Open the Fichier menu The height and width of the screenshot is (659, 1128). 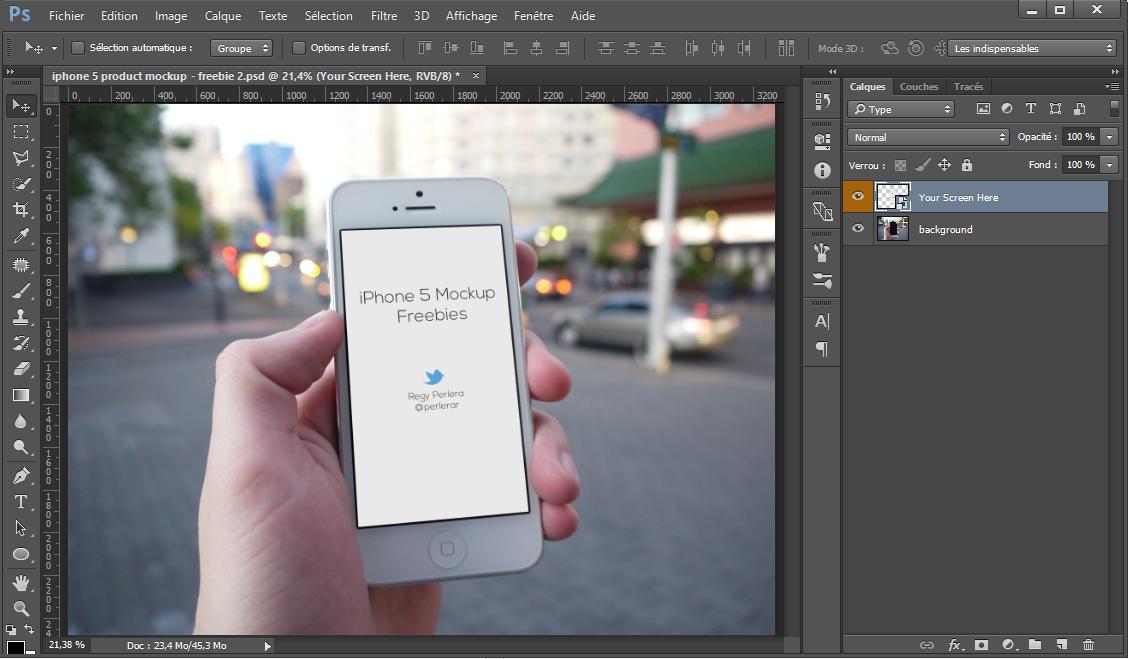pyautogui.click(x=66, y=15)
